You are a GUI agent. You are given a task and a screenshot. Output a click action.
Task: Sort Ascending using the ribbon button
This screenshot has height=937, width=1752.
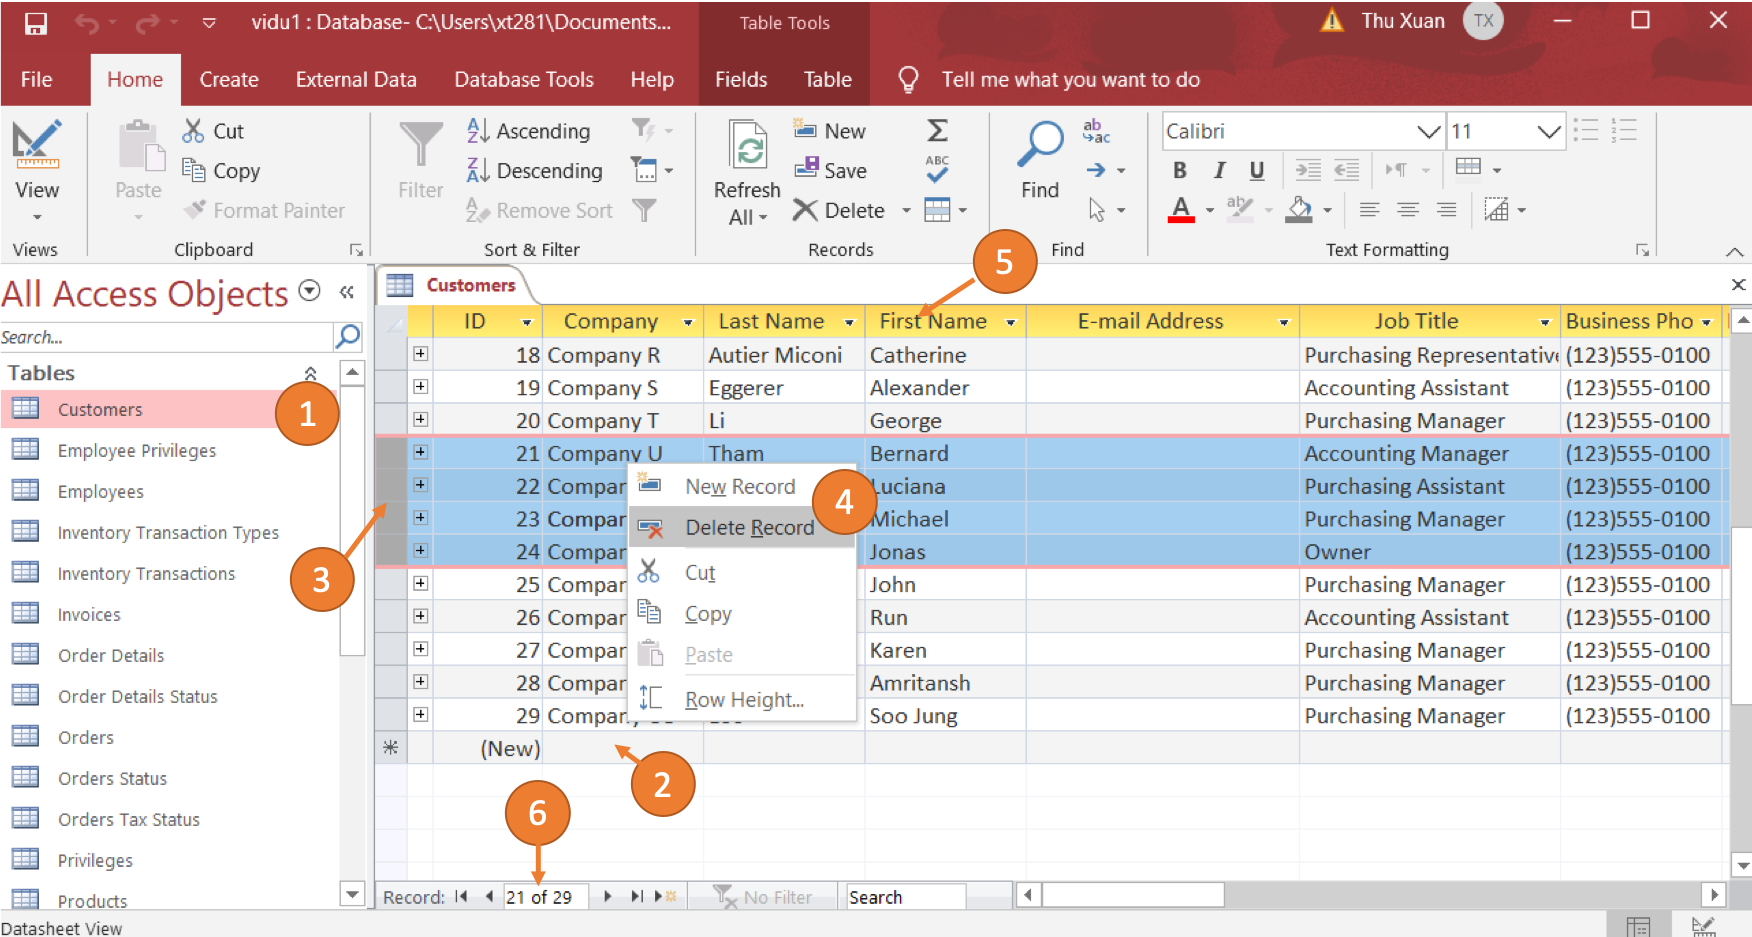[529, 131]
